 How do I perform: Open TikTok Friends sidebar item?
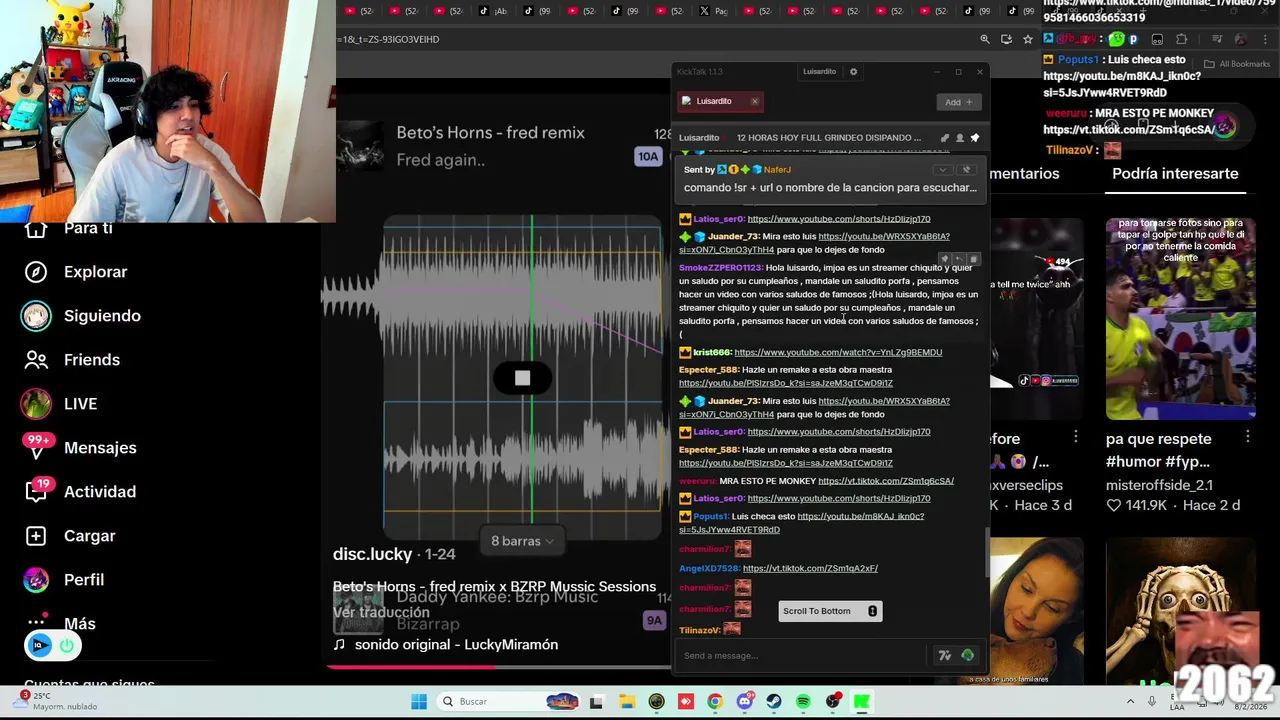pos(71,360)
